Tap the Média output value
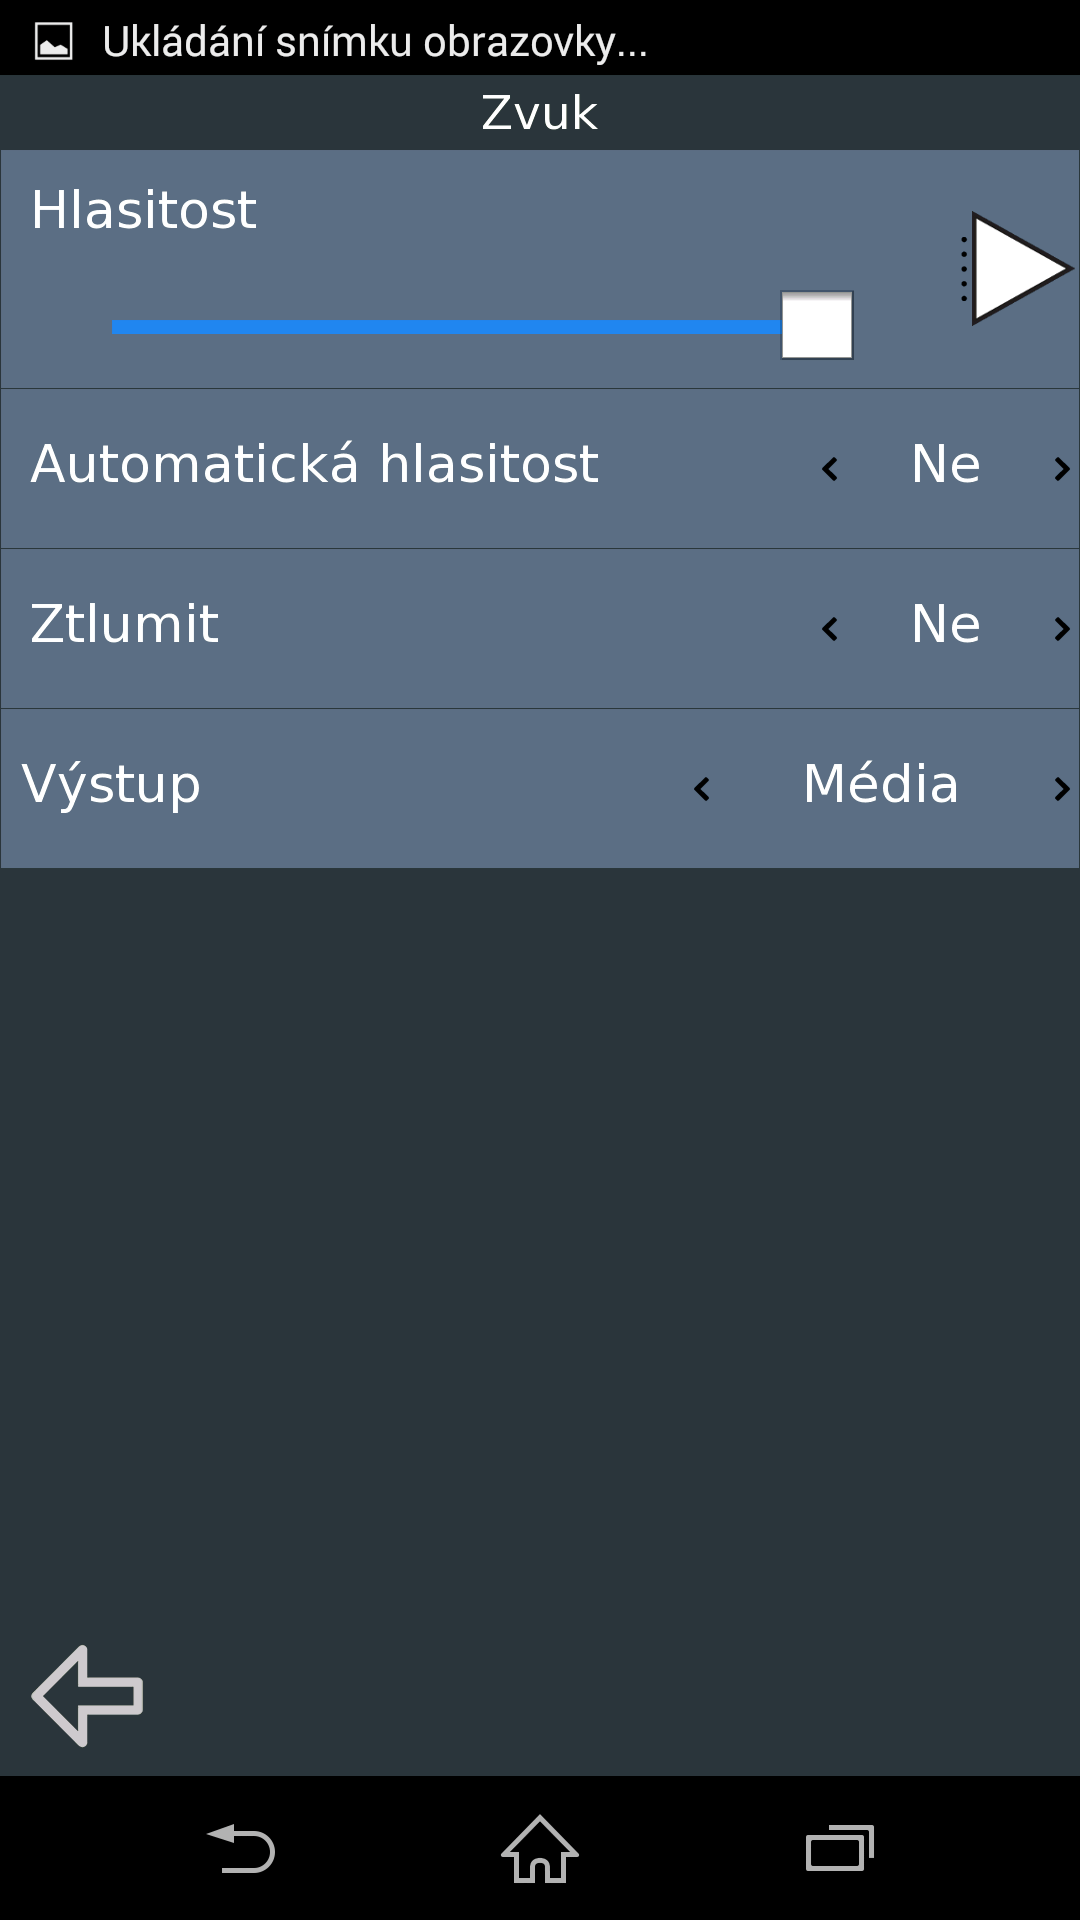 [x=881, y=784]
